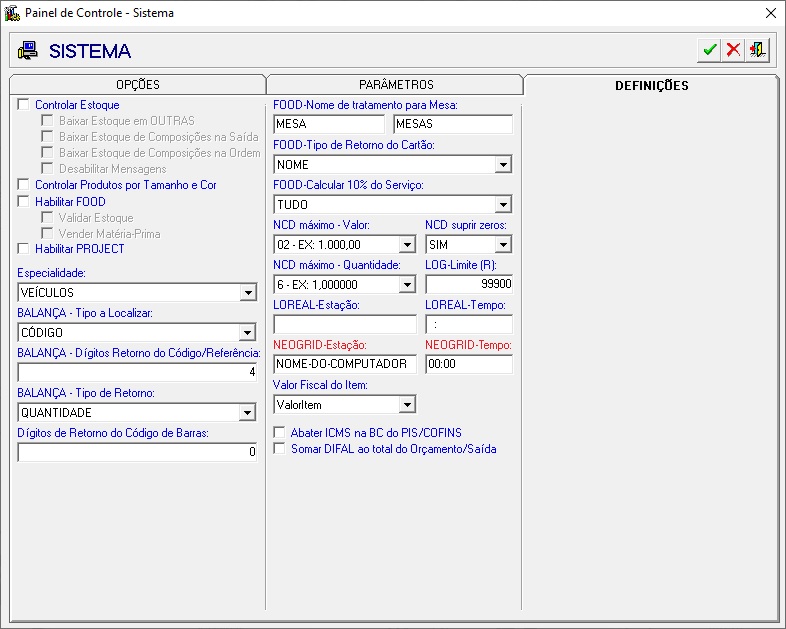Viewport: 786px width, 629px height.
Task: Exit the panel using the door icon
Action: click(757, 50)
